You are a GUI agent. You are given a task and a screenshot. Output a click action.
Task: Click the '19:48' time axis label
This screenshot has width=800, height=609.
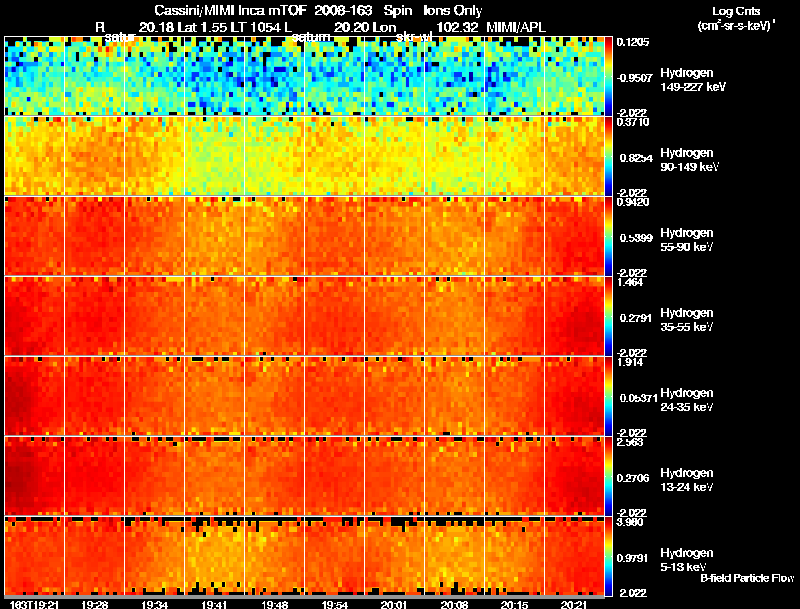point(274,604)
